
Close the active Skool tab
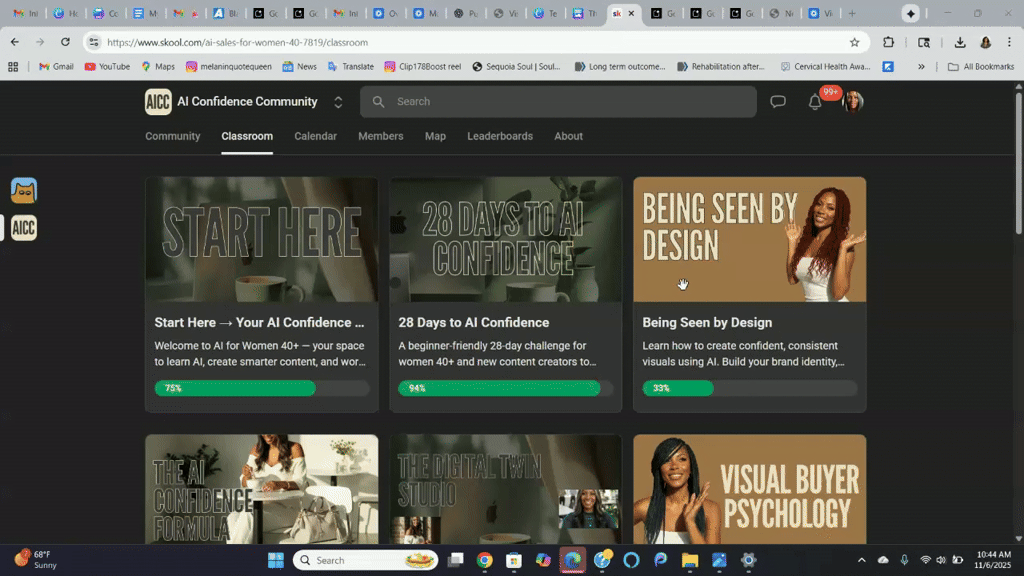coord(631,13)
